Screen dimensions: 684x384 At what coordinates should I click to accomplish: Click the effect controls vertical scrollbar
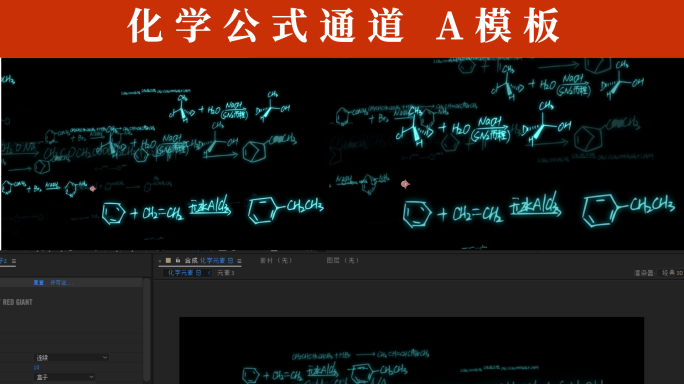coord(147,329)
